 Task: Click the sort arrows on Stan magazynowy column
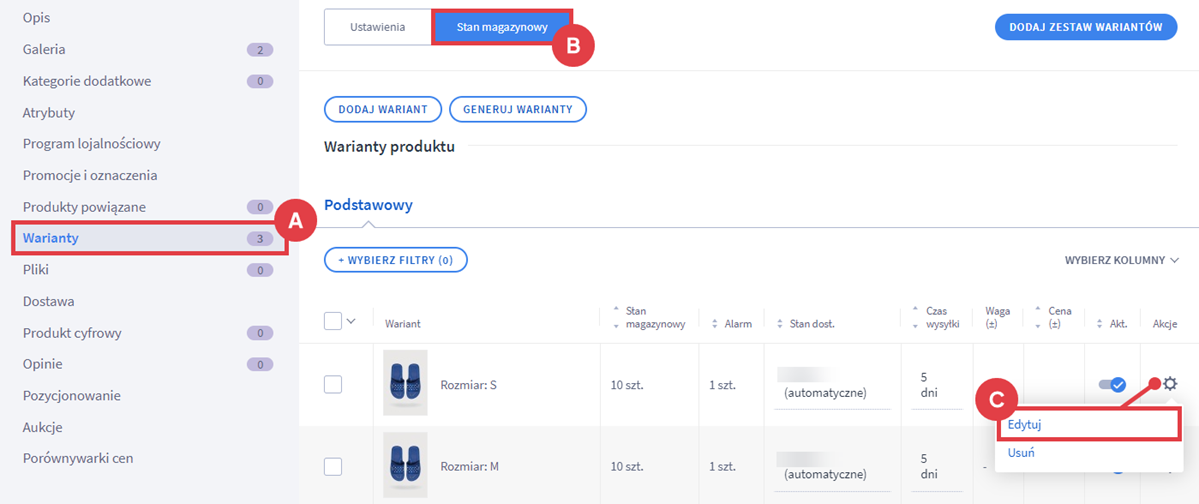[x=615, y=317]
